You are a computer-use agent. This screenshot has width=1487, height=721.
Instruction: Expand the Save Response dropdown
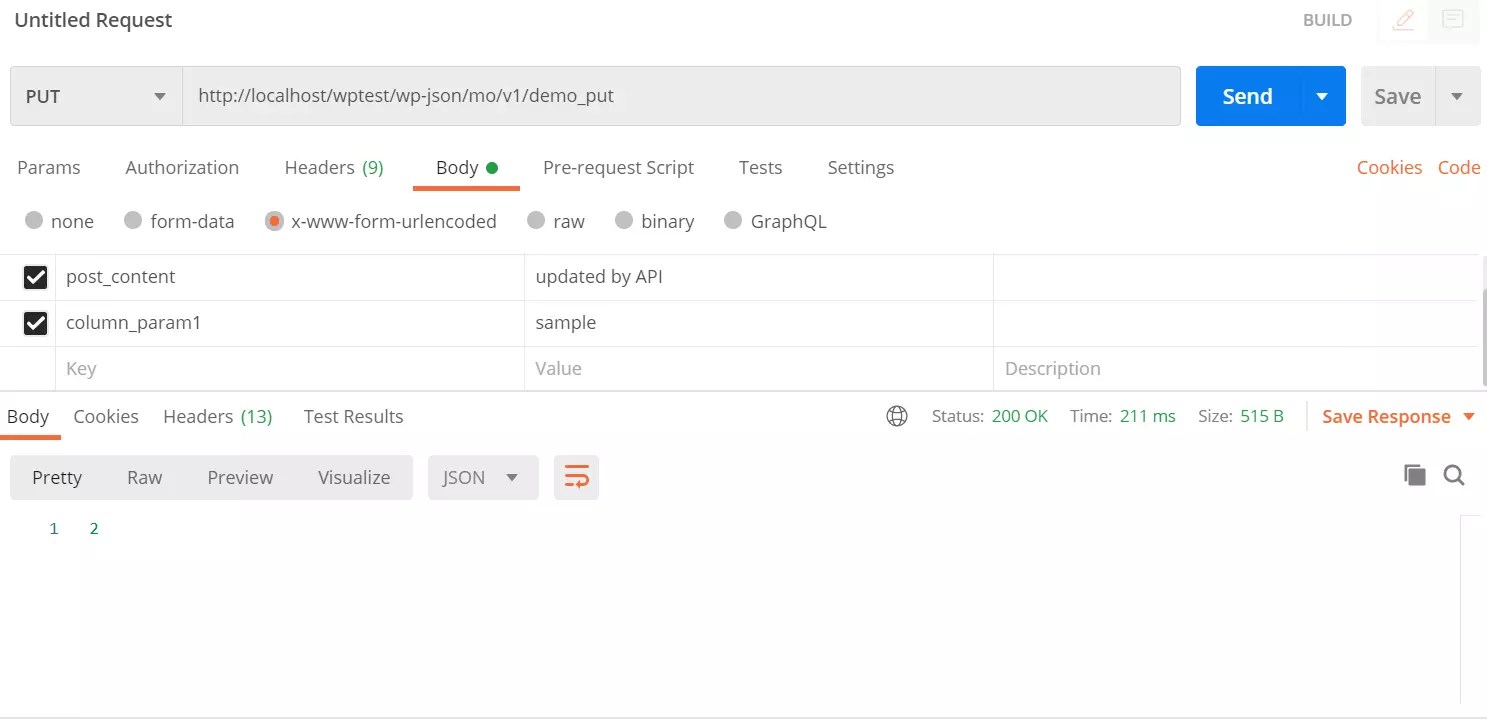1469,416
